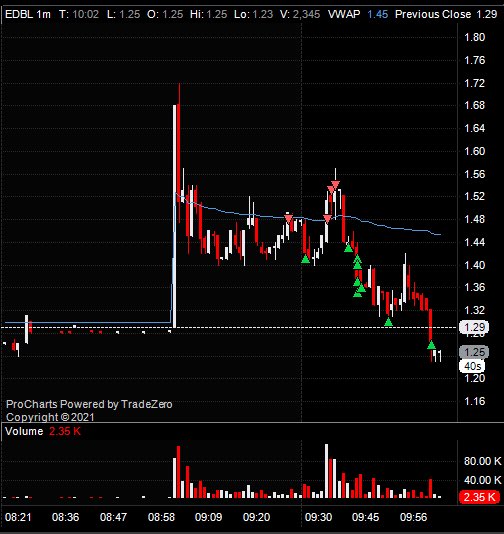Click the red 2.35 K next to Volume

tap(65, 431)
